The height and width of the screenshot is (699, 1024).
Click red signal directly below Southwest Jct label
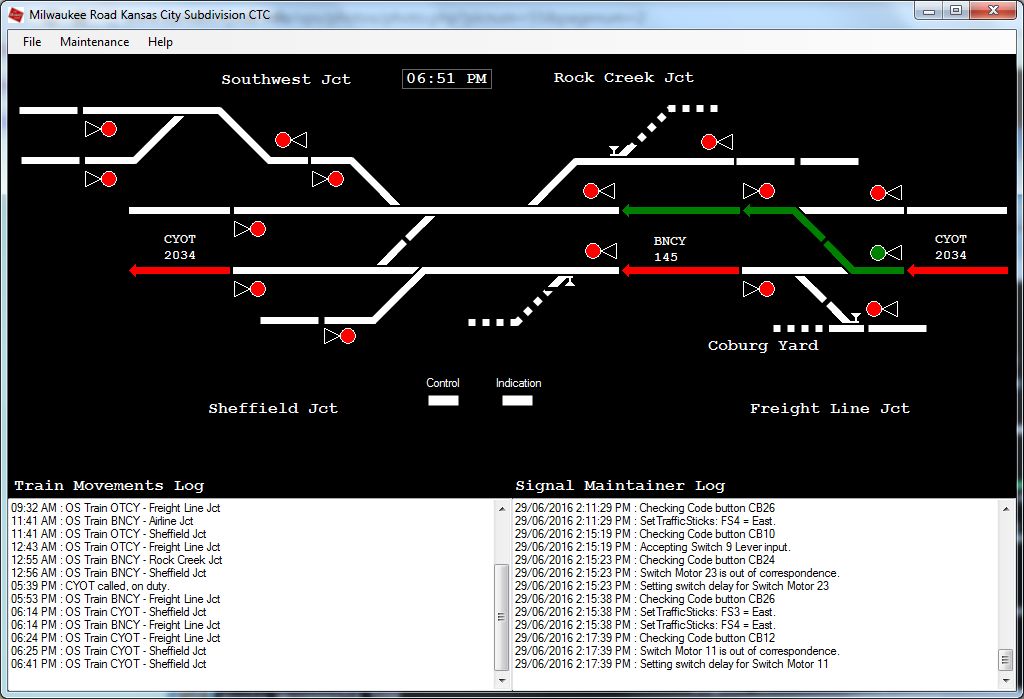click(x=283, y=140)
